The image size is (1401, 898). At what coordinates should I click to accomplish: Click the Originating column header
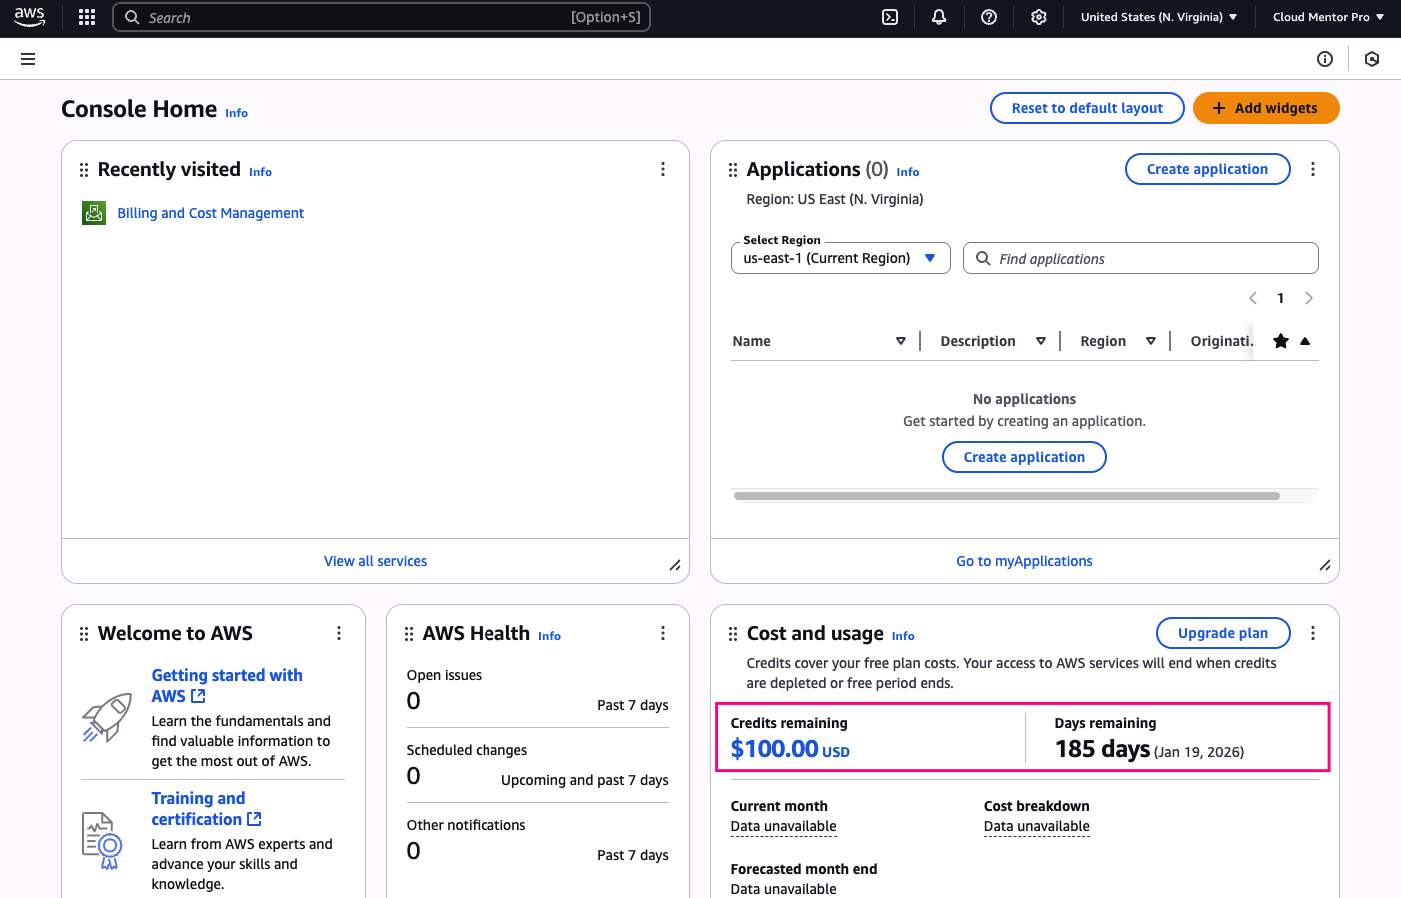pyautogui.click(x=1221, y=341)
